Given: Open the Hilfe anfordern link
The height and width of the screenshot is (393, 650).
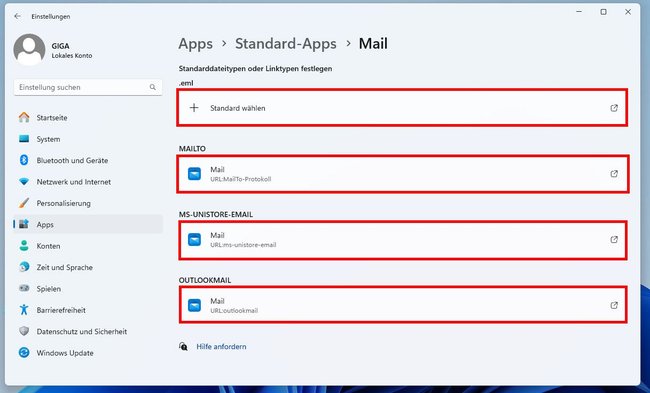Looking at the screenshot, I should pos(221,347).
